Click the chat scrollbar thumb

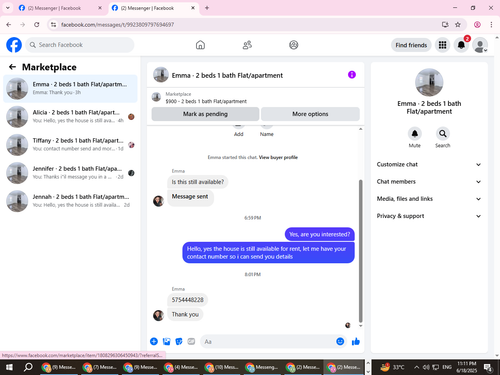tap(360, 251)
